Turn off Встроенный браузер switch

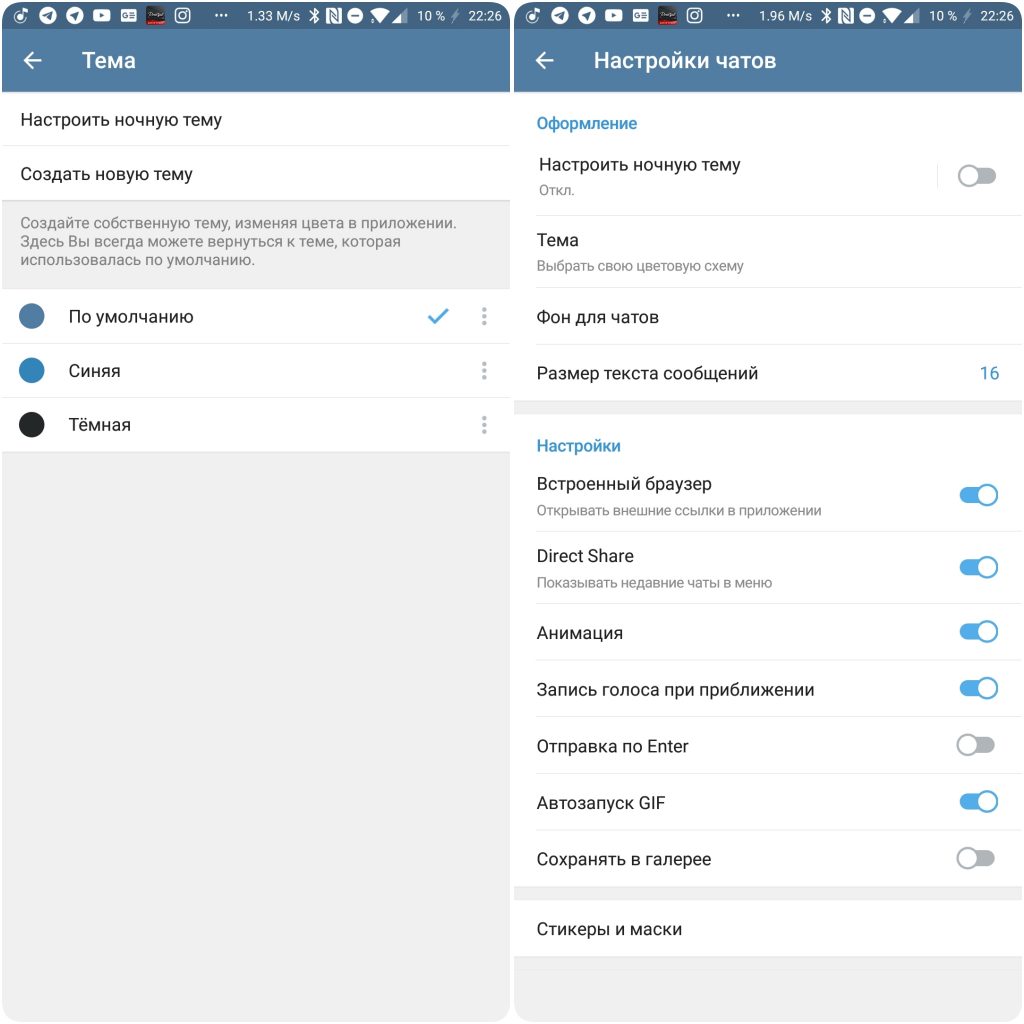pyautogui.click(x=978, y=495)
